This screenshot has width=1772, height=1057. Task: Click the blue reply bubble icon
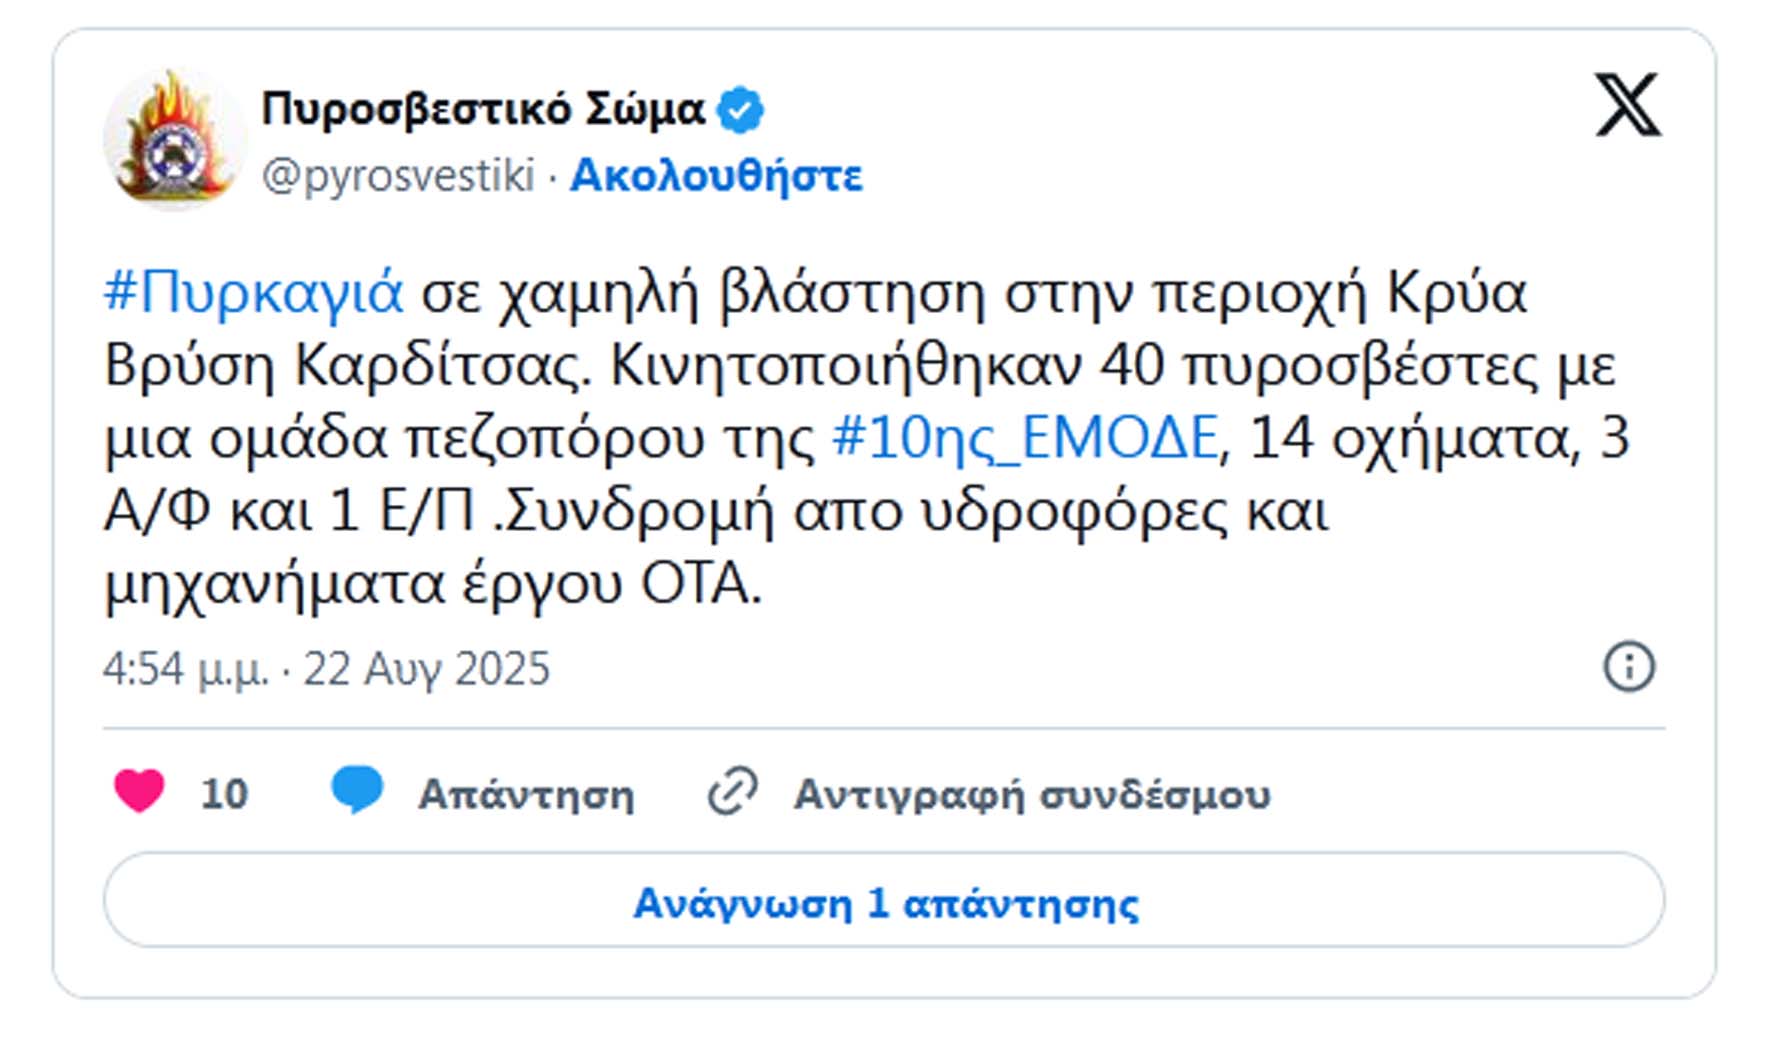(357, 790)
